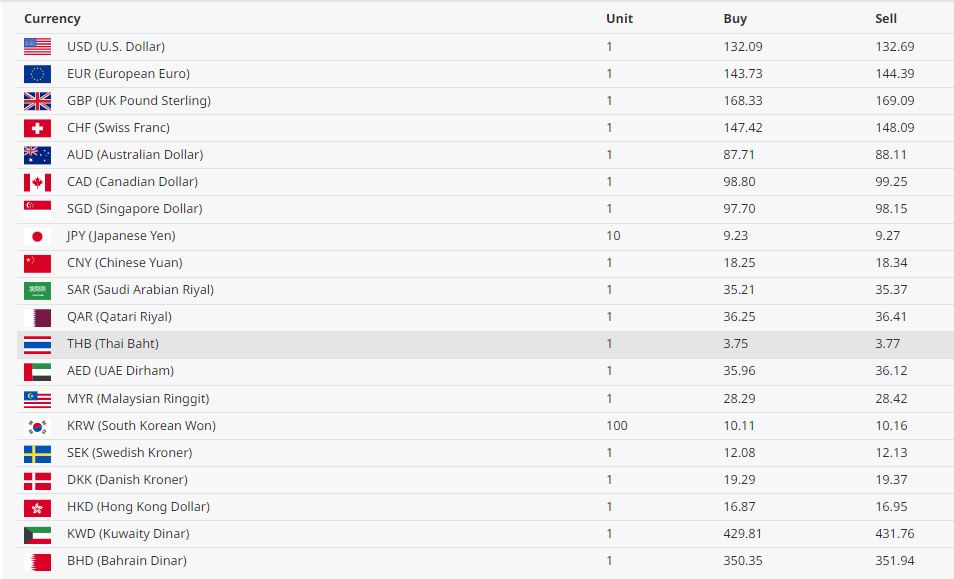
Task: Click the South Korean flag icon
Action: coord(37,426)
